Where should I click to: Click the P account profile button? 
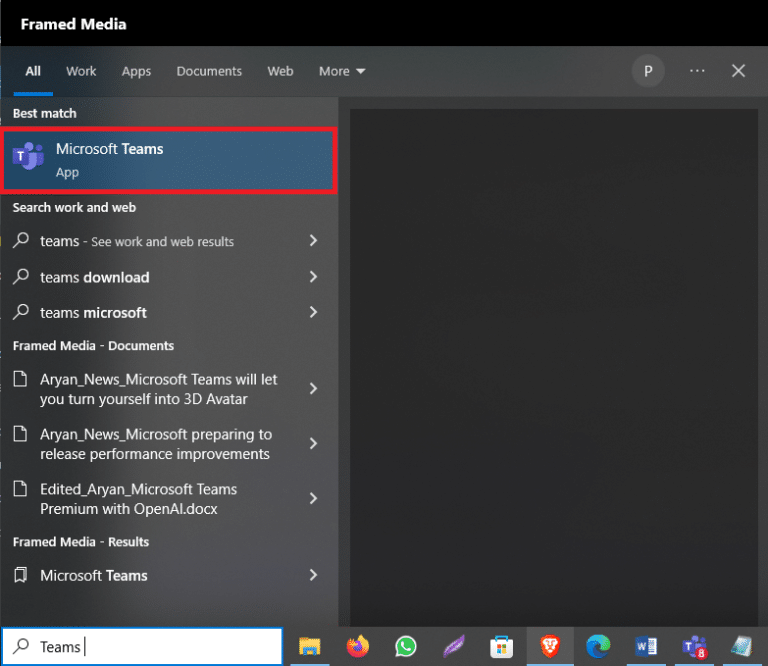tap(648, 71)
